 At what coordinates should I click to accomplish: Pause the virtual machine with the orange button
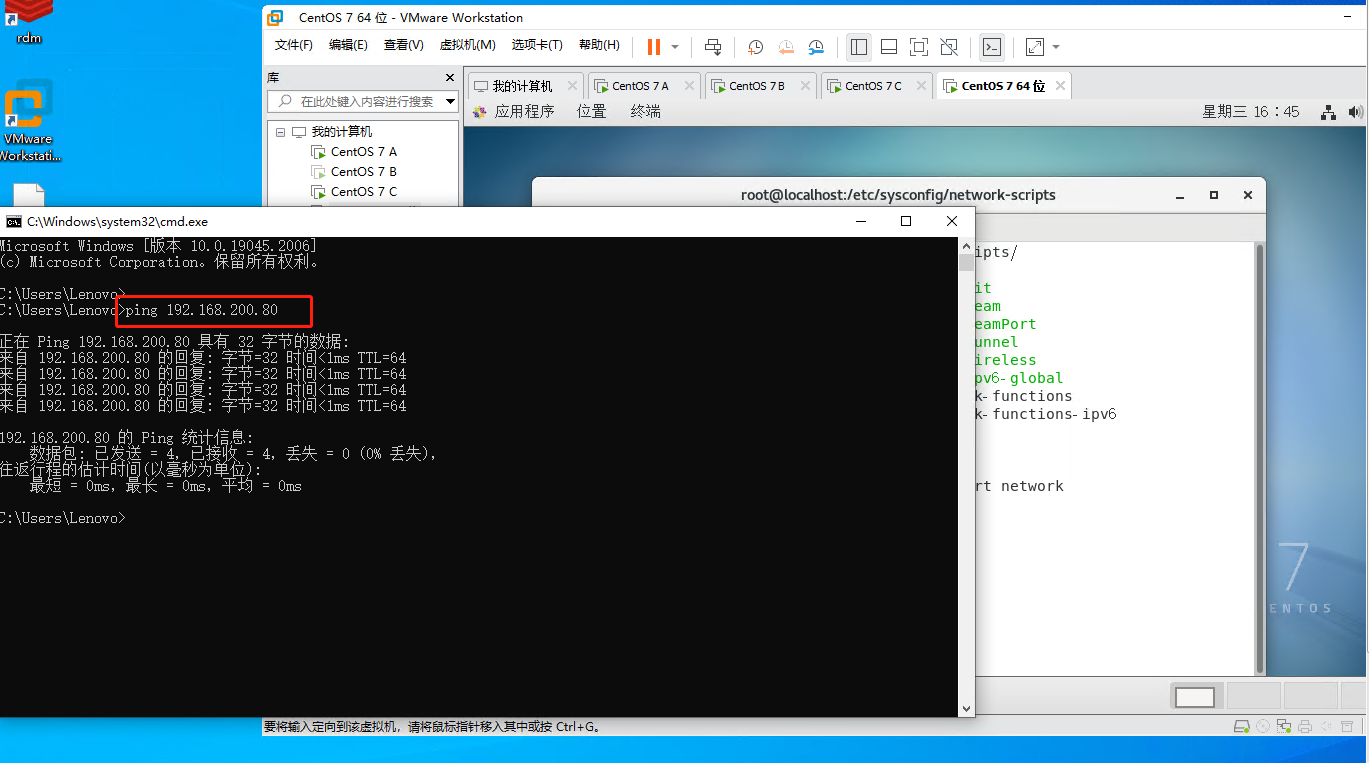click(653, 47)
